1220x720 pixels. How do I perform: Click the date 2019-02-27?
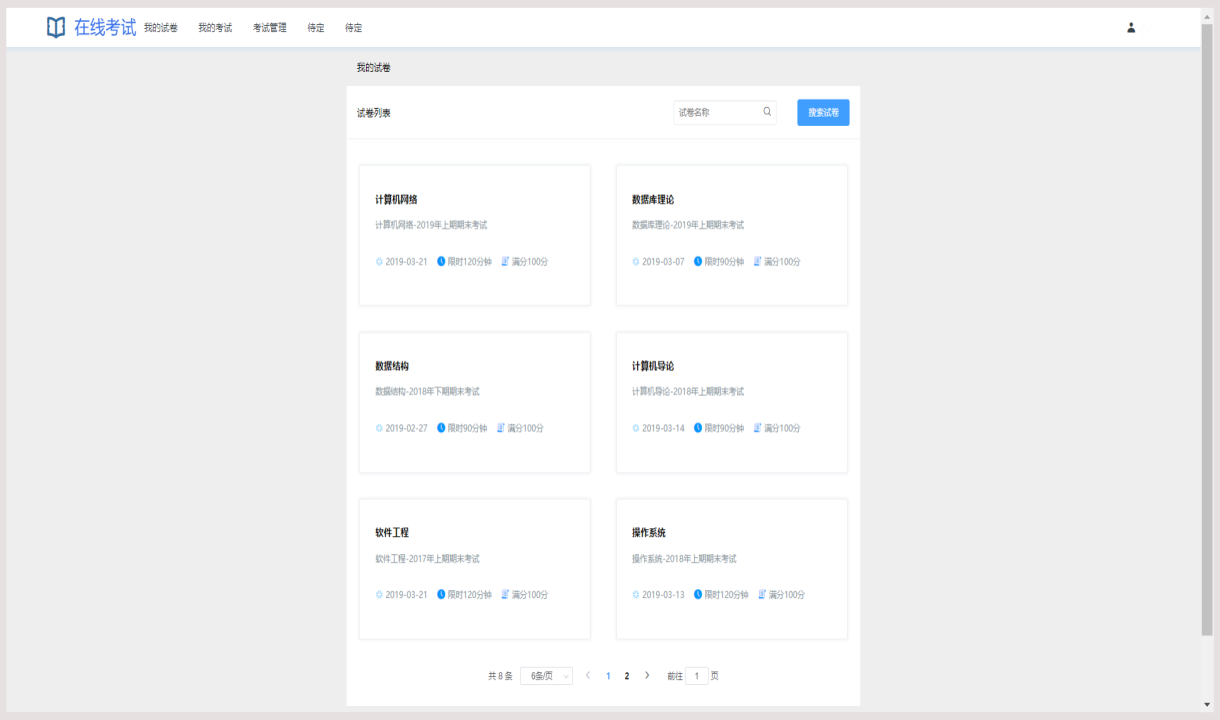click(406, 428)
